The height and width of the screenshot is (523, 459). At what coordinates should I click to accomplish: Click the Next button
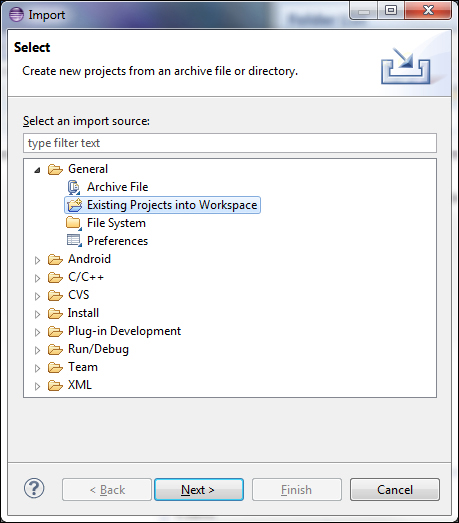click(199, 490)
